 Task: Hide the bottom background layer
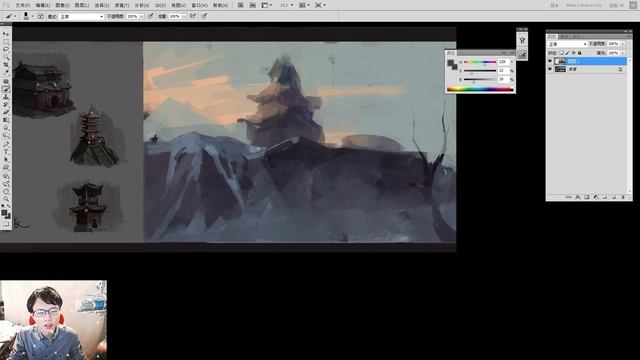(550, 69)
